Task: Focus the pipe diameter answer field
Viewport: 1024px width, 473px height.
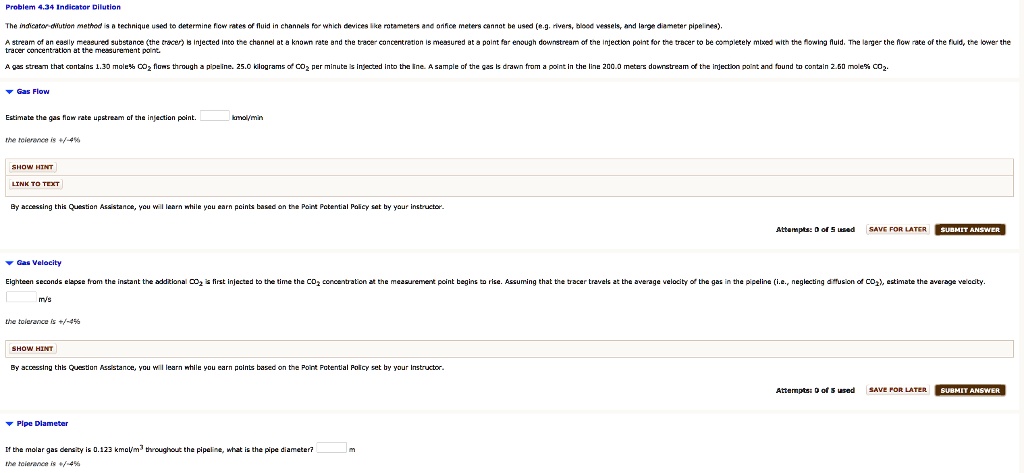Action: coord(332,448)
